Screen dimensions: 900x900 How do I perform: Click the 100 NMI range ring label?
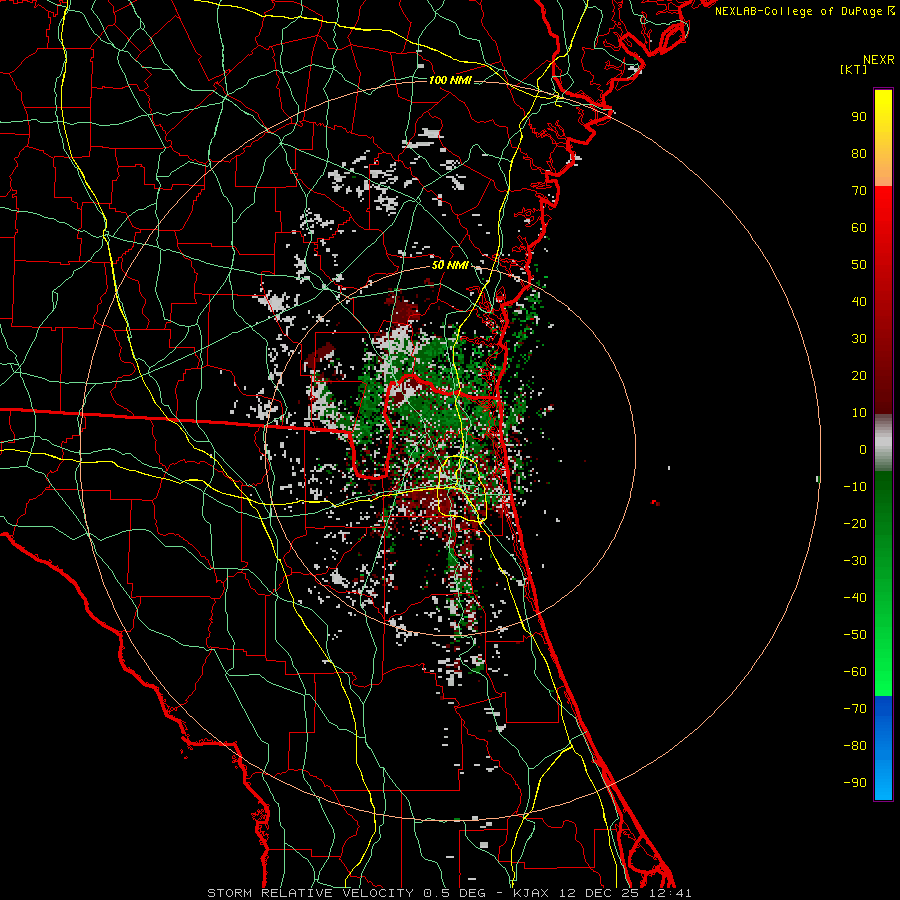coord(450,80)
